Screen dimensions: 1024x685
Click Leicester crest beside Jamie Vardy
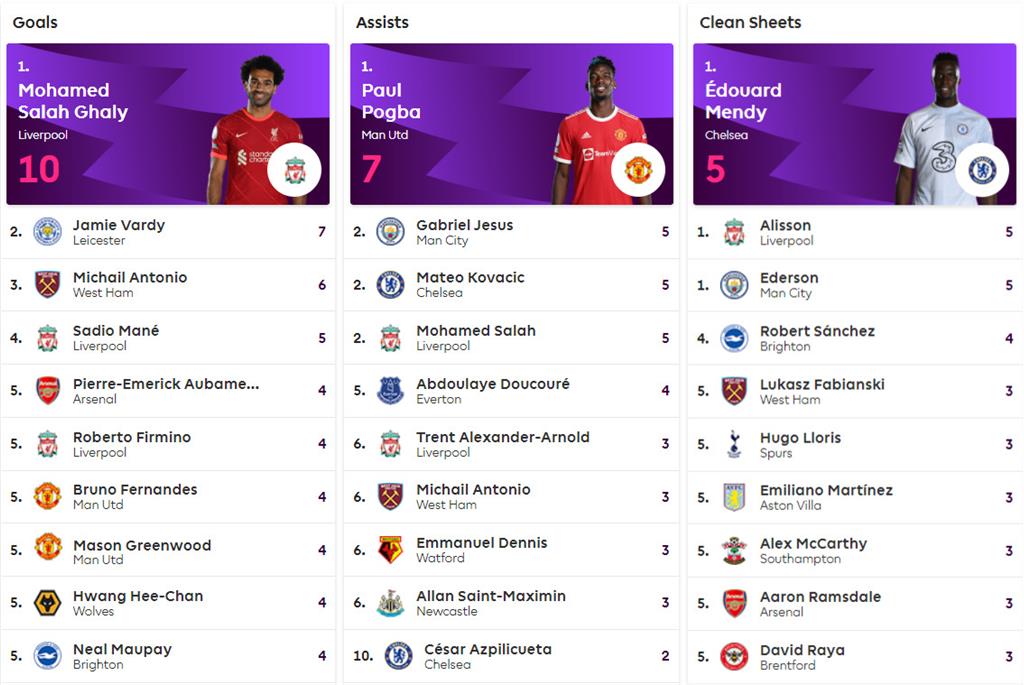[x=47, y=232]
